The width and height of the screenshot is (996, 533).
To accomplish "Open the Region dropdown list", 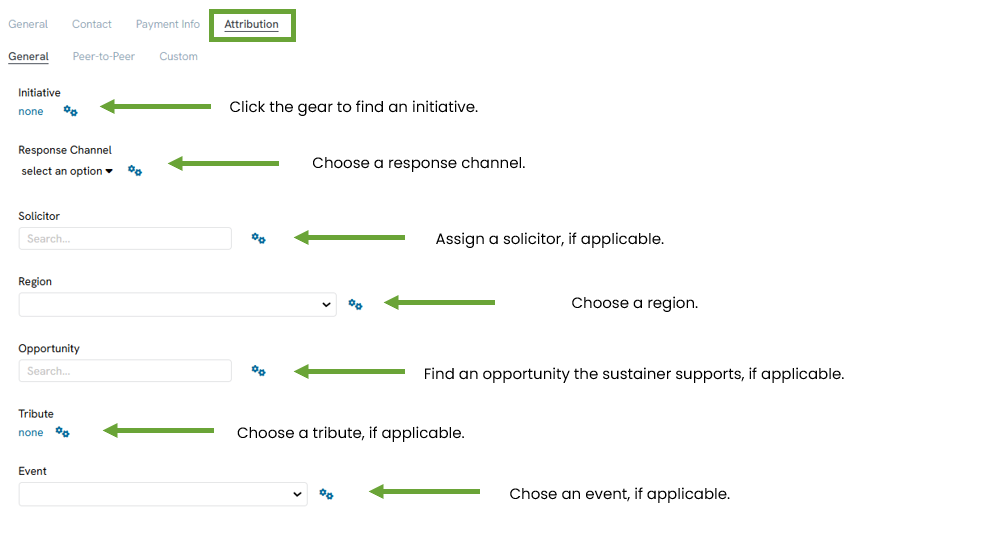I will click(177, 304).
